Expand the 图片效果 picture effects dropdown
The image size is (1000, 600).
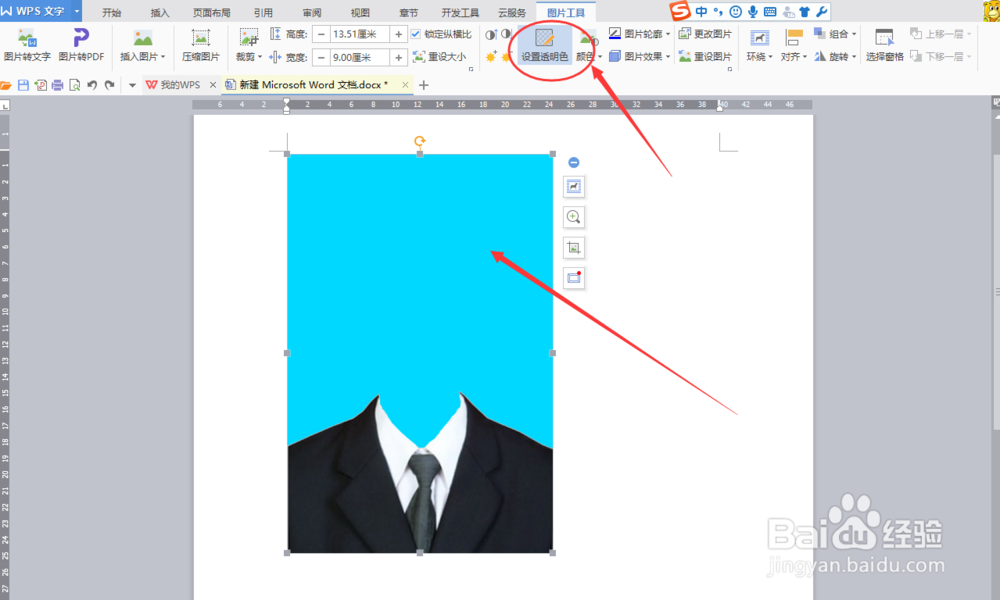[668, 57]
